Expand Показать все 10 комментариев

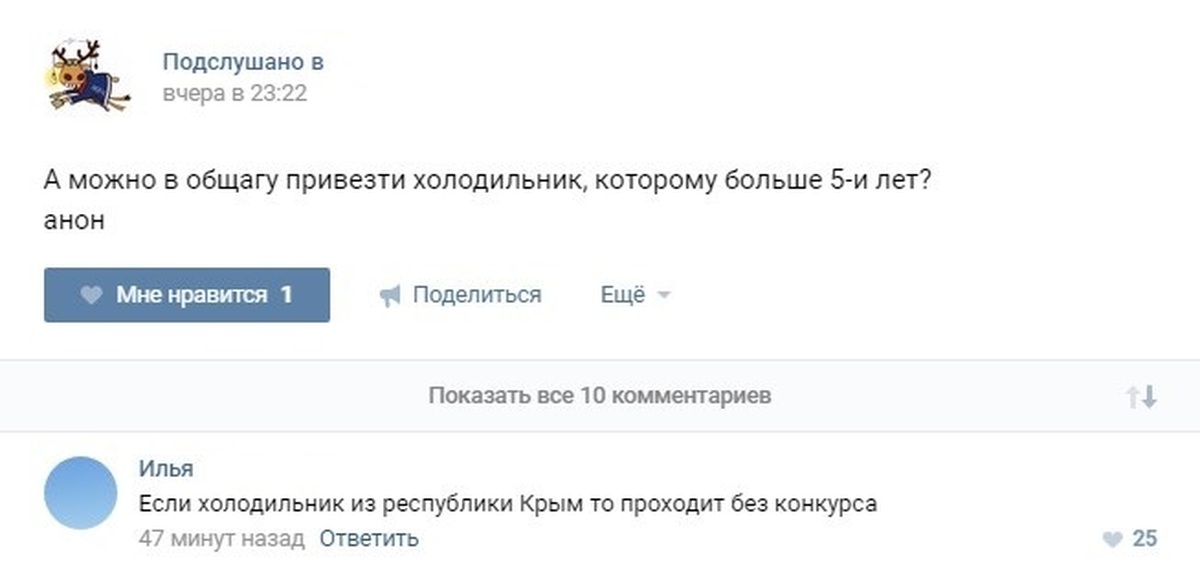click(599, 396)
